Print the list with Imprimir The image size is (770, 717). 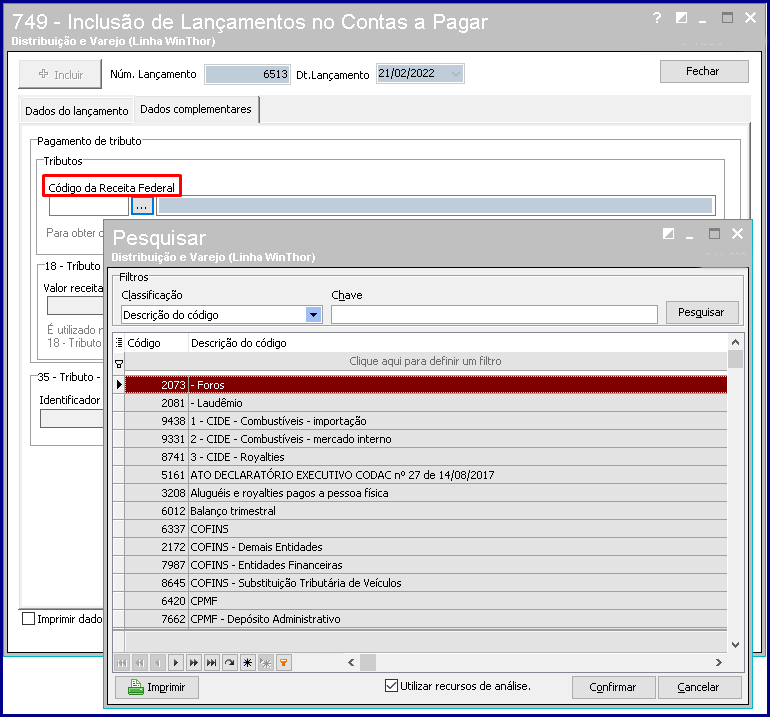point(157,687)
